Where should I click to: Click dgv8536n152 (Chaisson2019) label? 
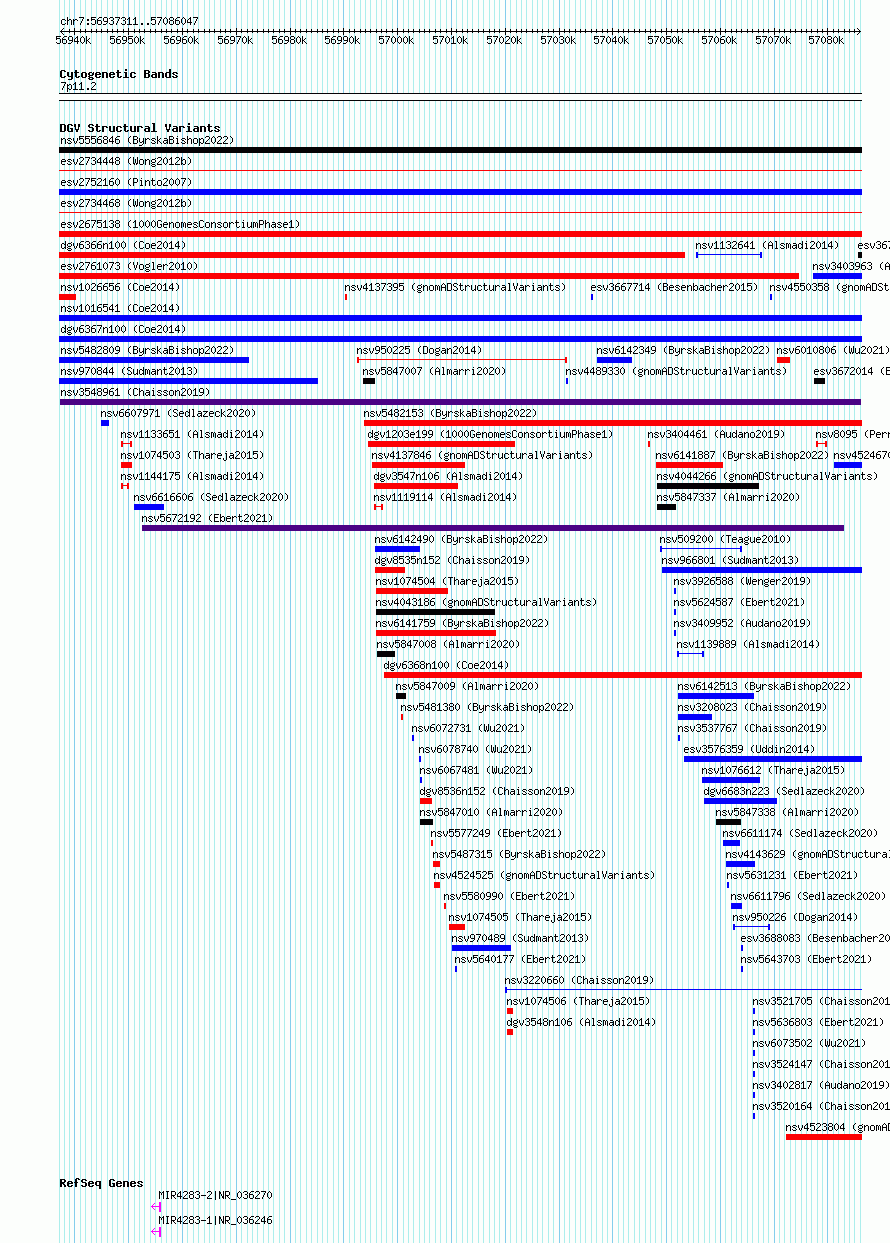(x=497, y=791)
